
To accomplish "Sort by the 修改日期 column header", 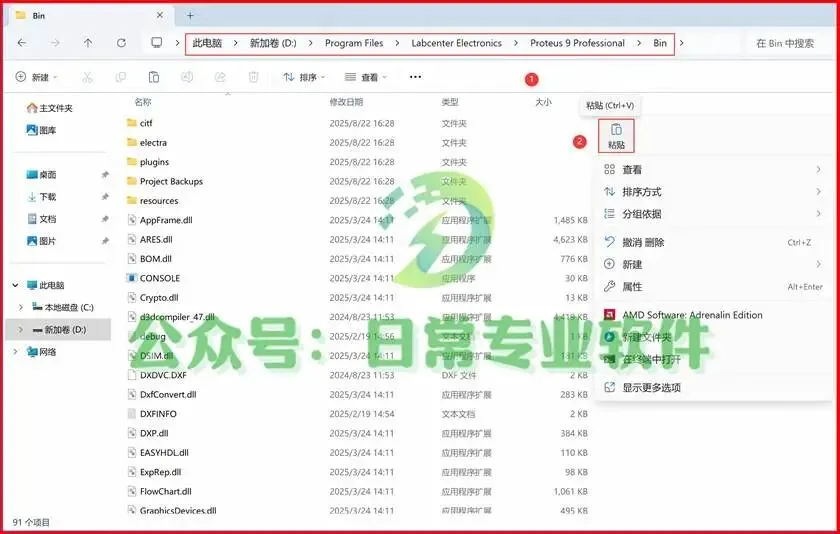I will point(346,102).
